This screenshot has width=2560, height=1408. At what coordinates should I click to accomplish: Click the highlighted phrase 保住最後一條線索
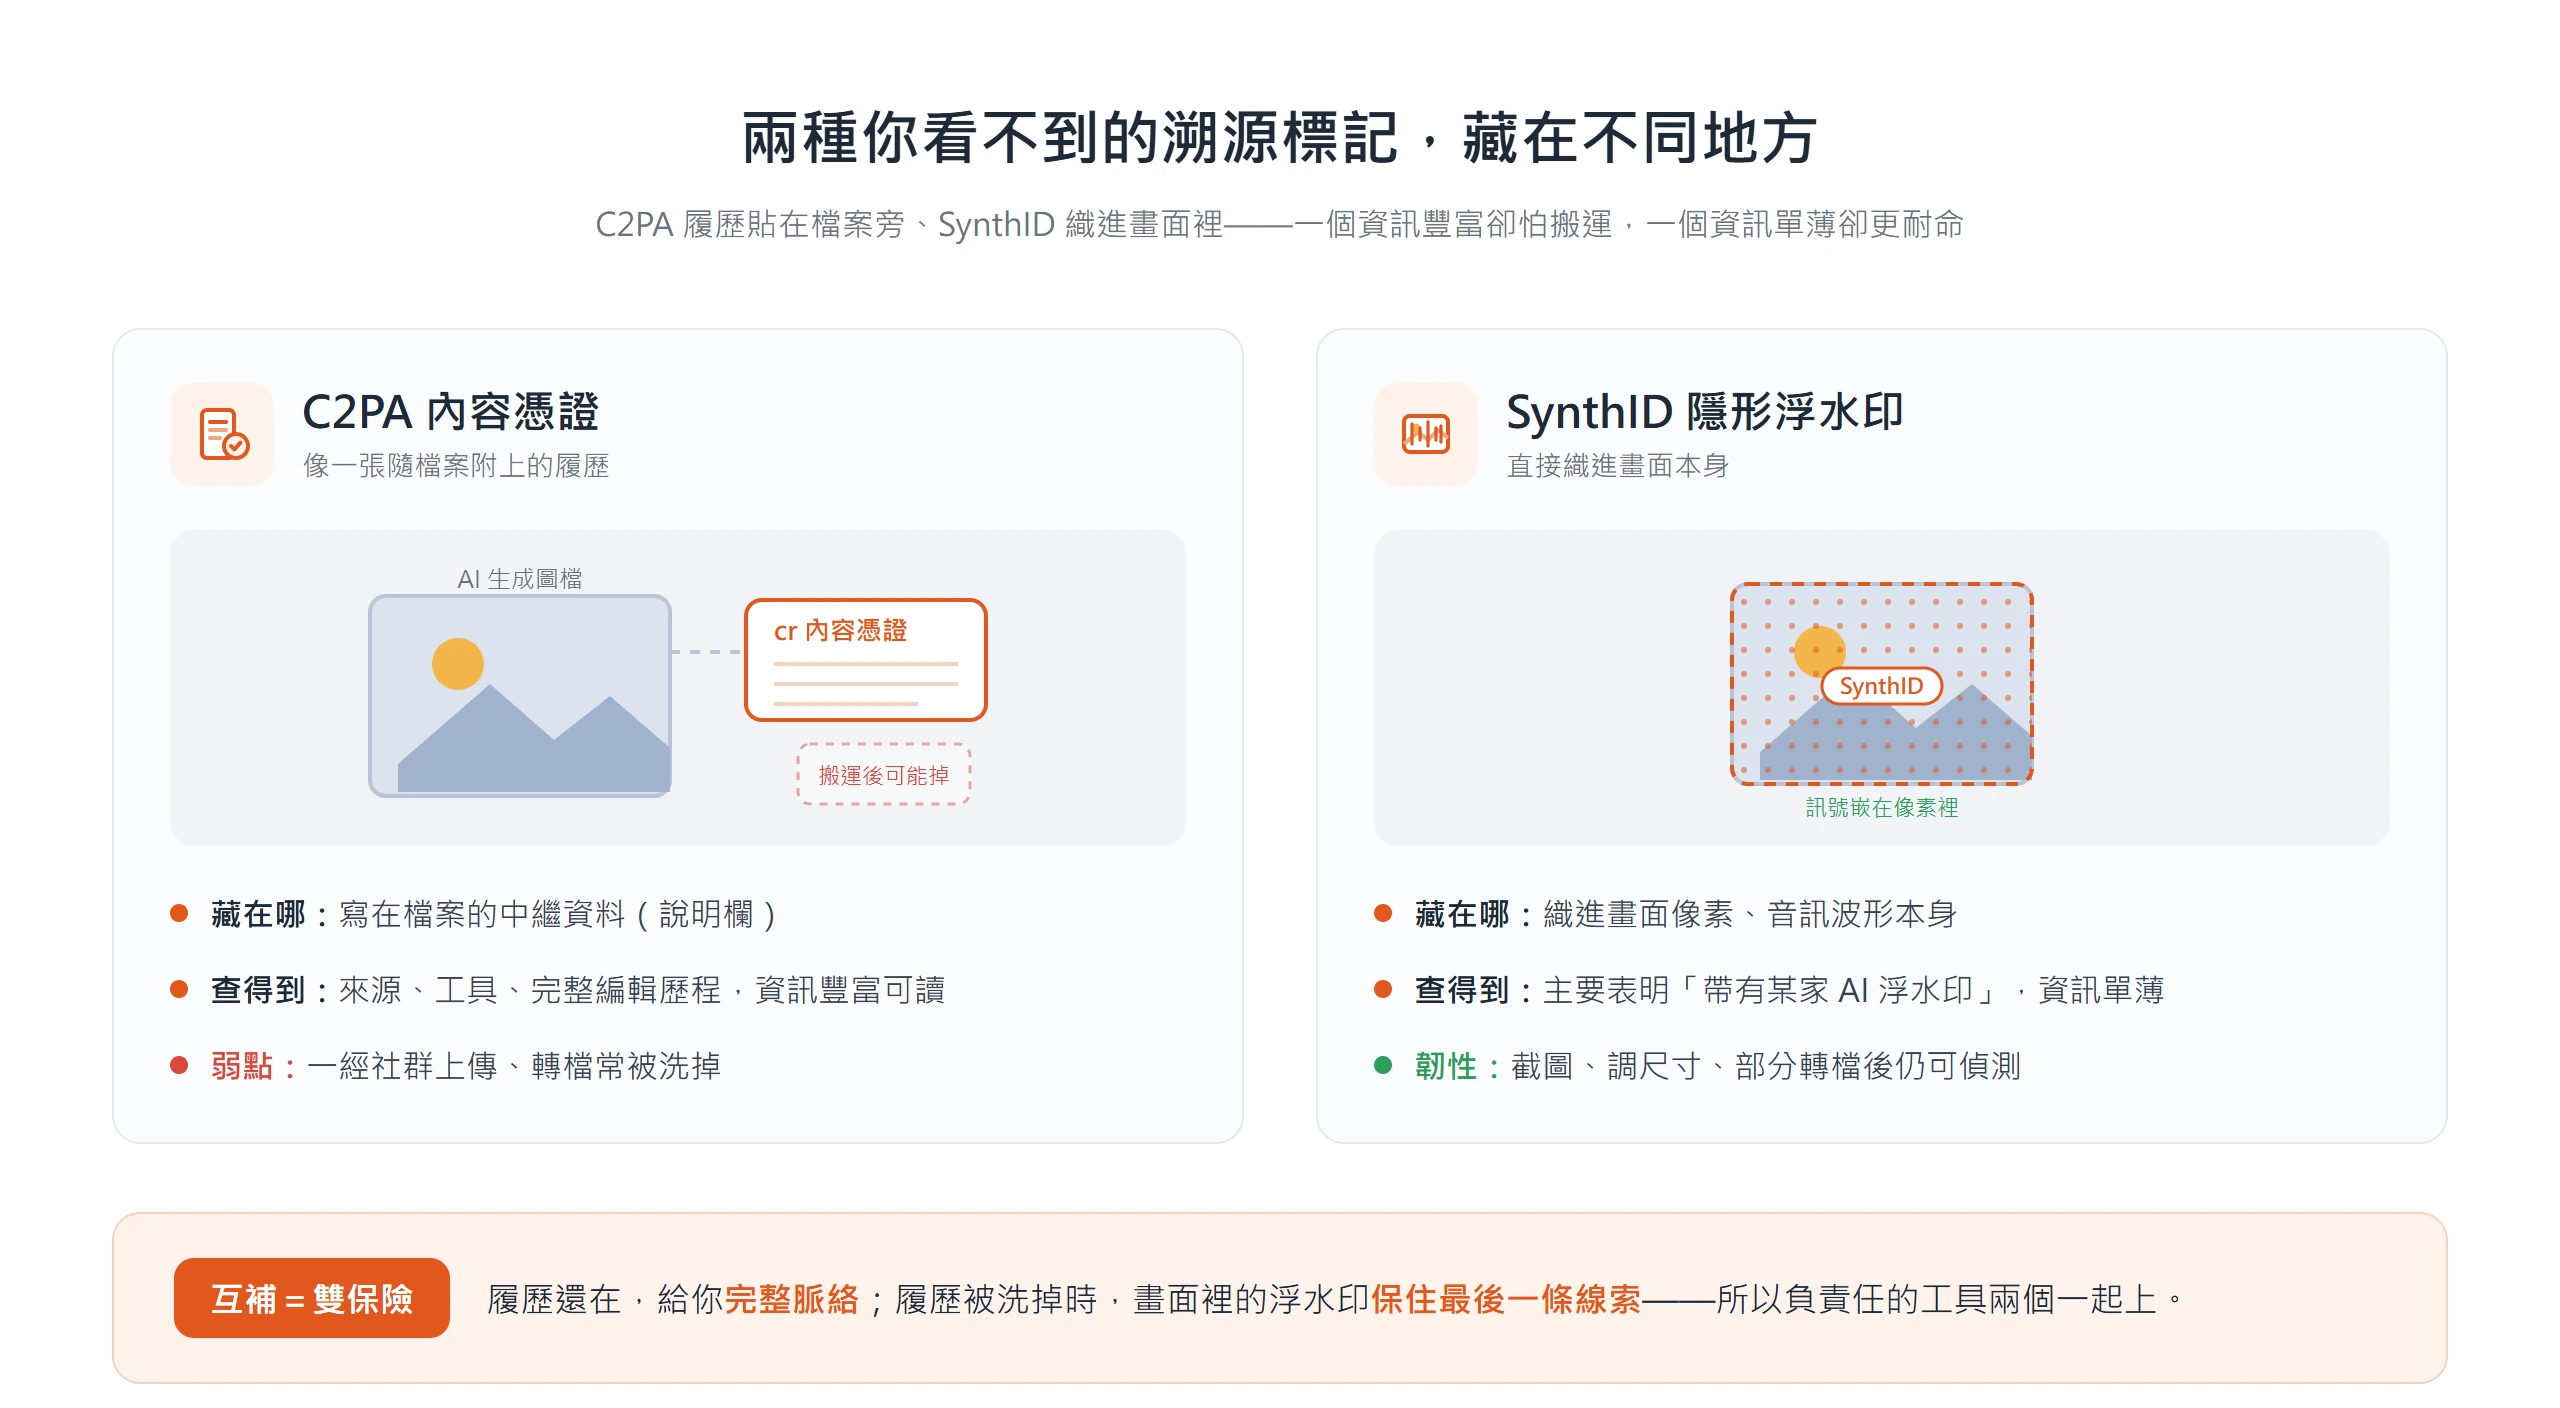tap(1506, 1299)
